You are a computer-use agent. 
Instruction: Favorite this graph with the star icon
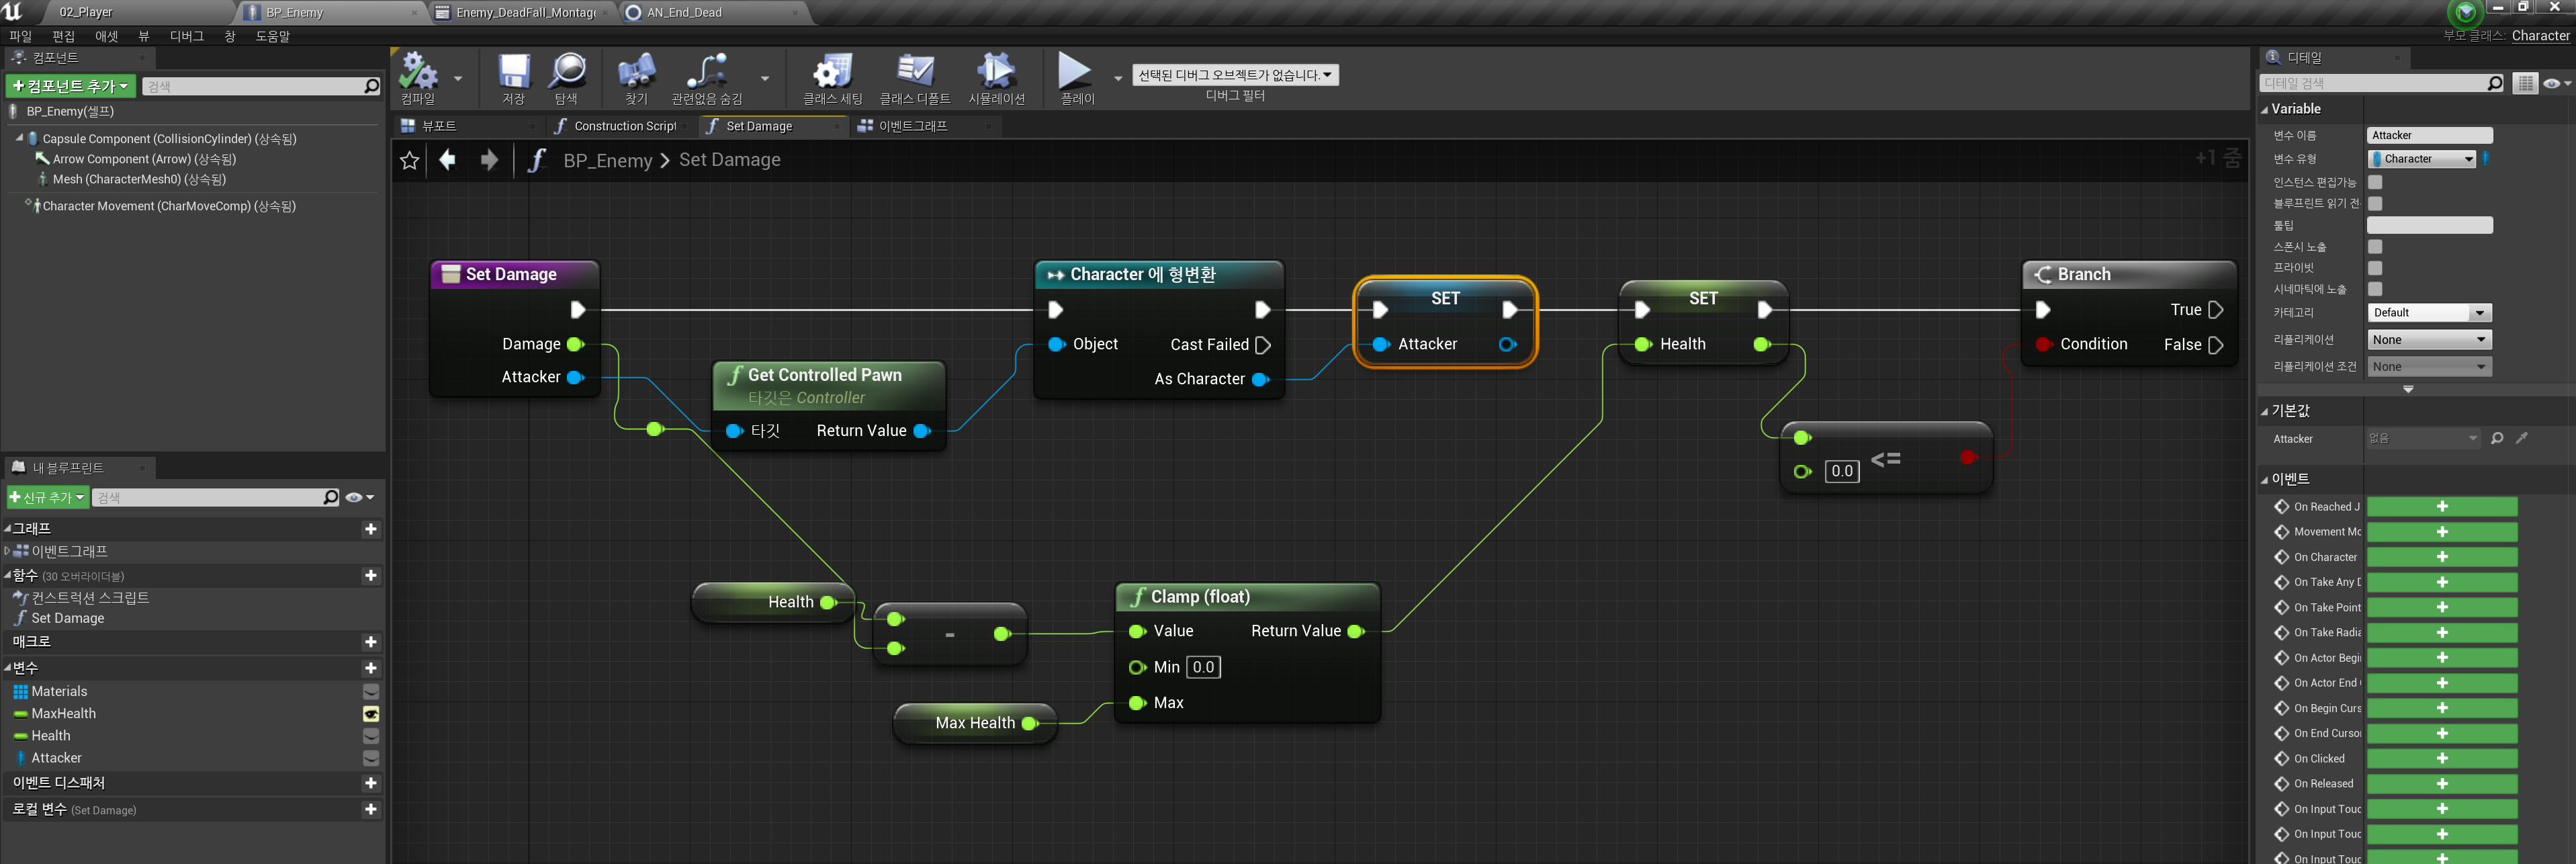(x=409, y=160)
